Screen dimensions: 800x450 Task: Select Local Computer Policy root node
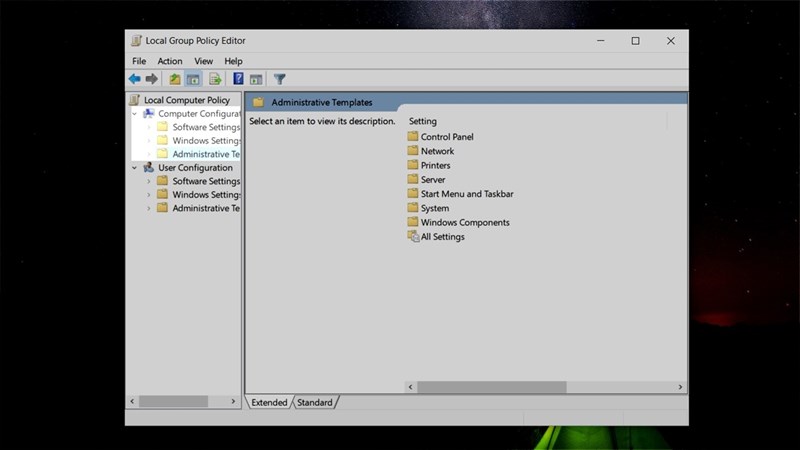[187, 100]
